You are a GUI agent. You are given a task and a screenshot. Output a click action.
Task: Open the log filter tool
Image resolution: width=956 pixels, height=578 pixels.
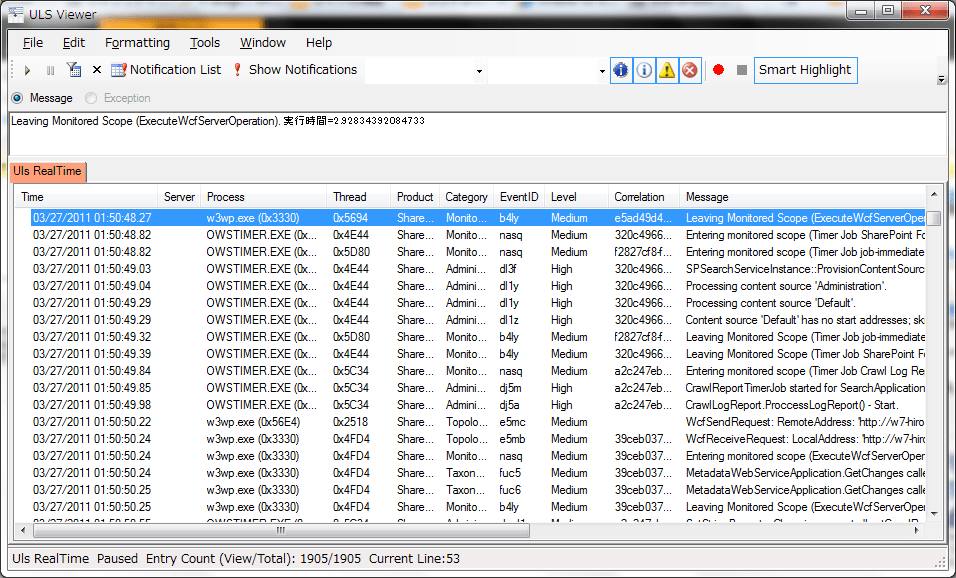pyautogui.click(x=73, y=70)
